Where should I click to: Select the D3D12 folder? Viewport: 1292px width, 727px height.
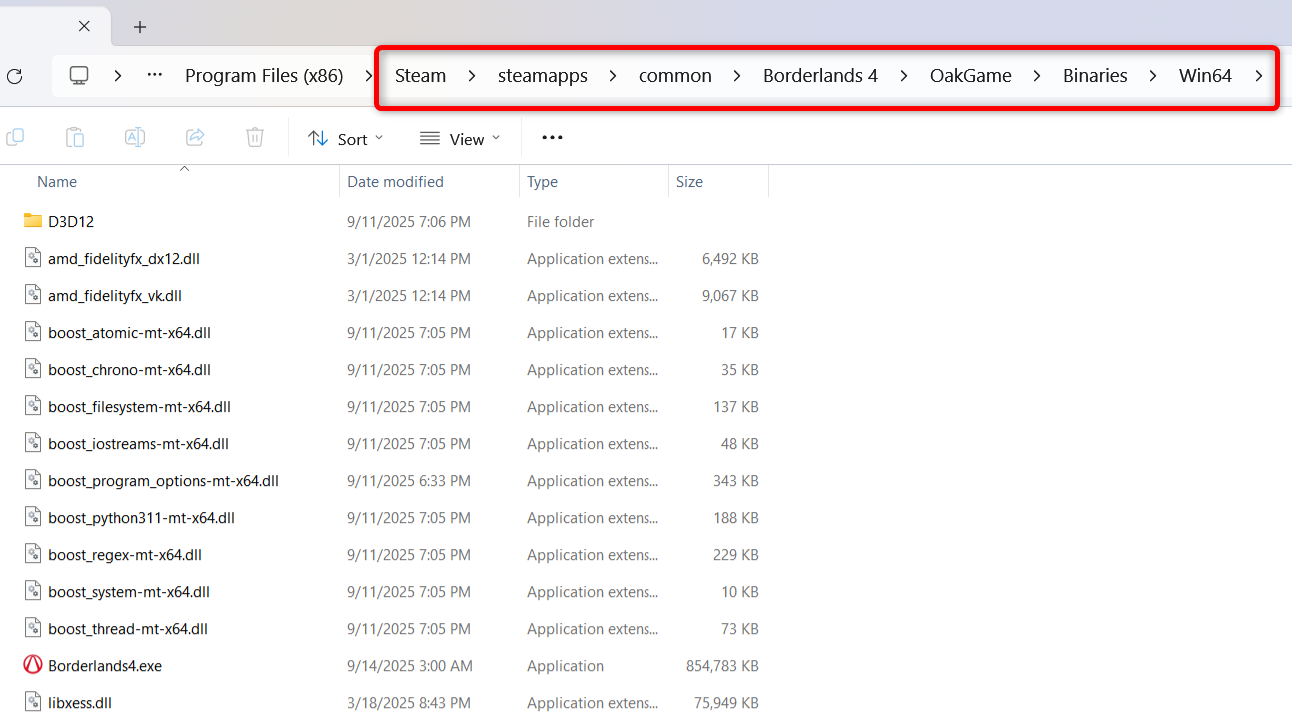70,222
